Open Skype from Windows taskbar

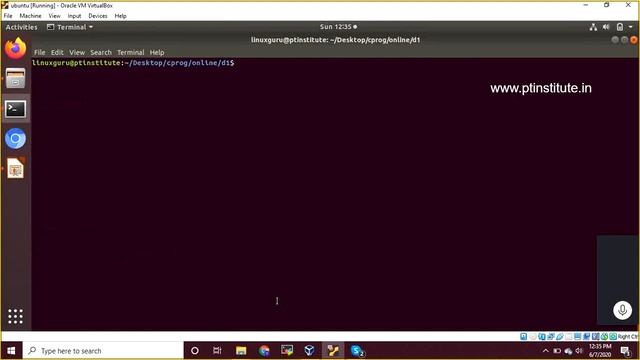click(x=357, y=351)
